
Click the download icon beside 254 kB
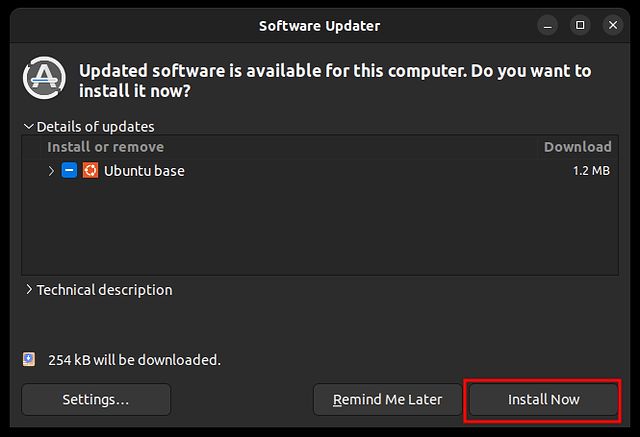coord(29,359)
